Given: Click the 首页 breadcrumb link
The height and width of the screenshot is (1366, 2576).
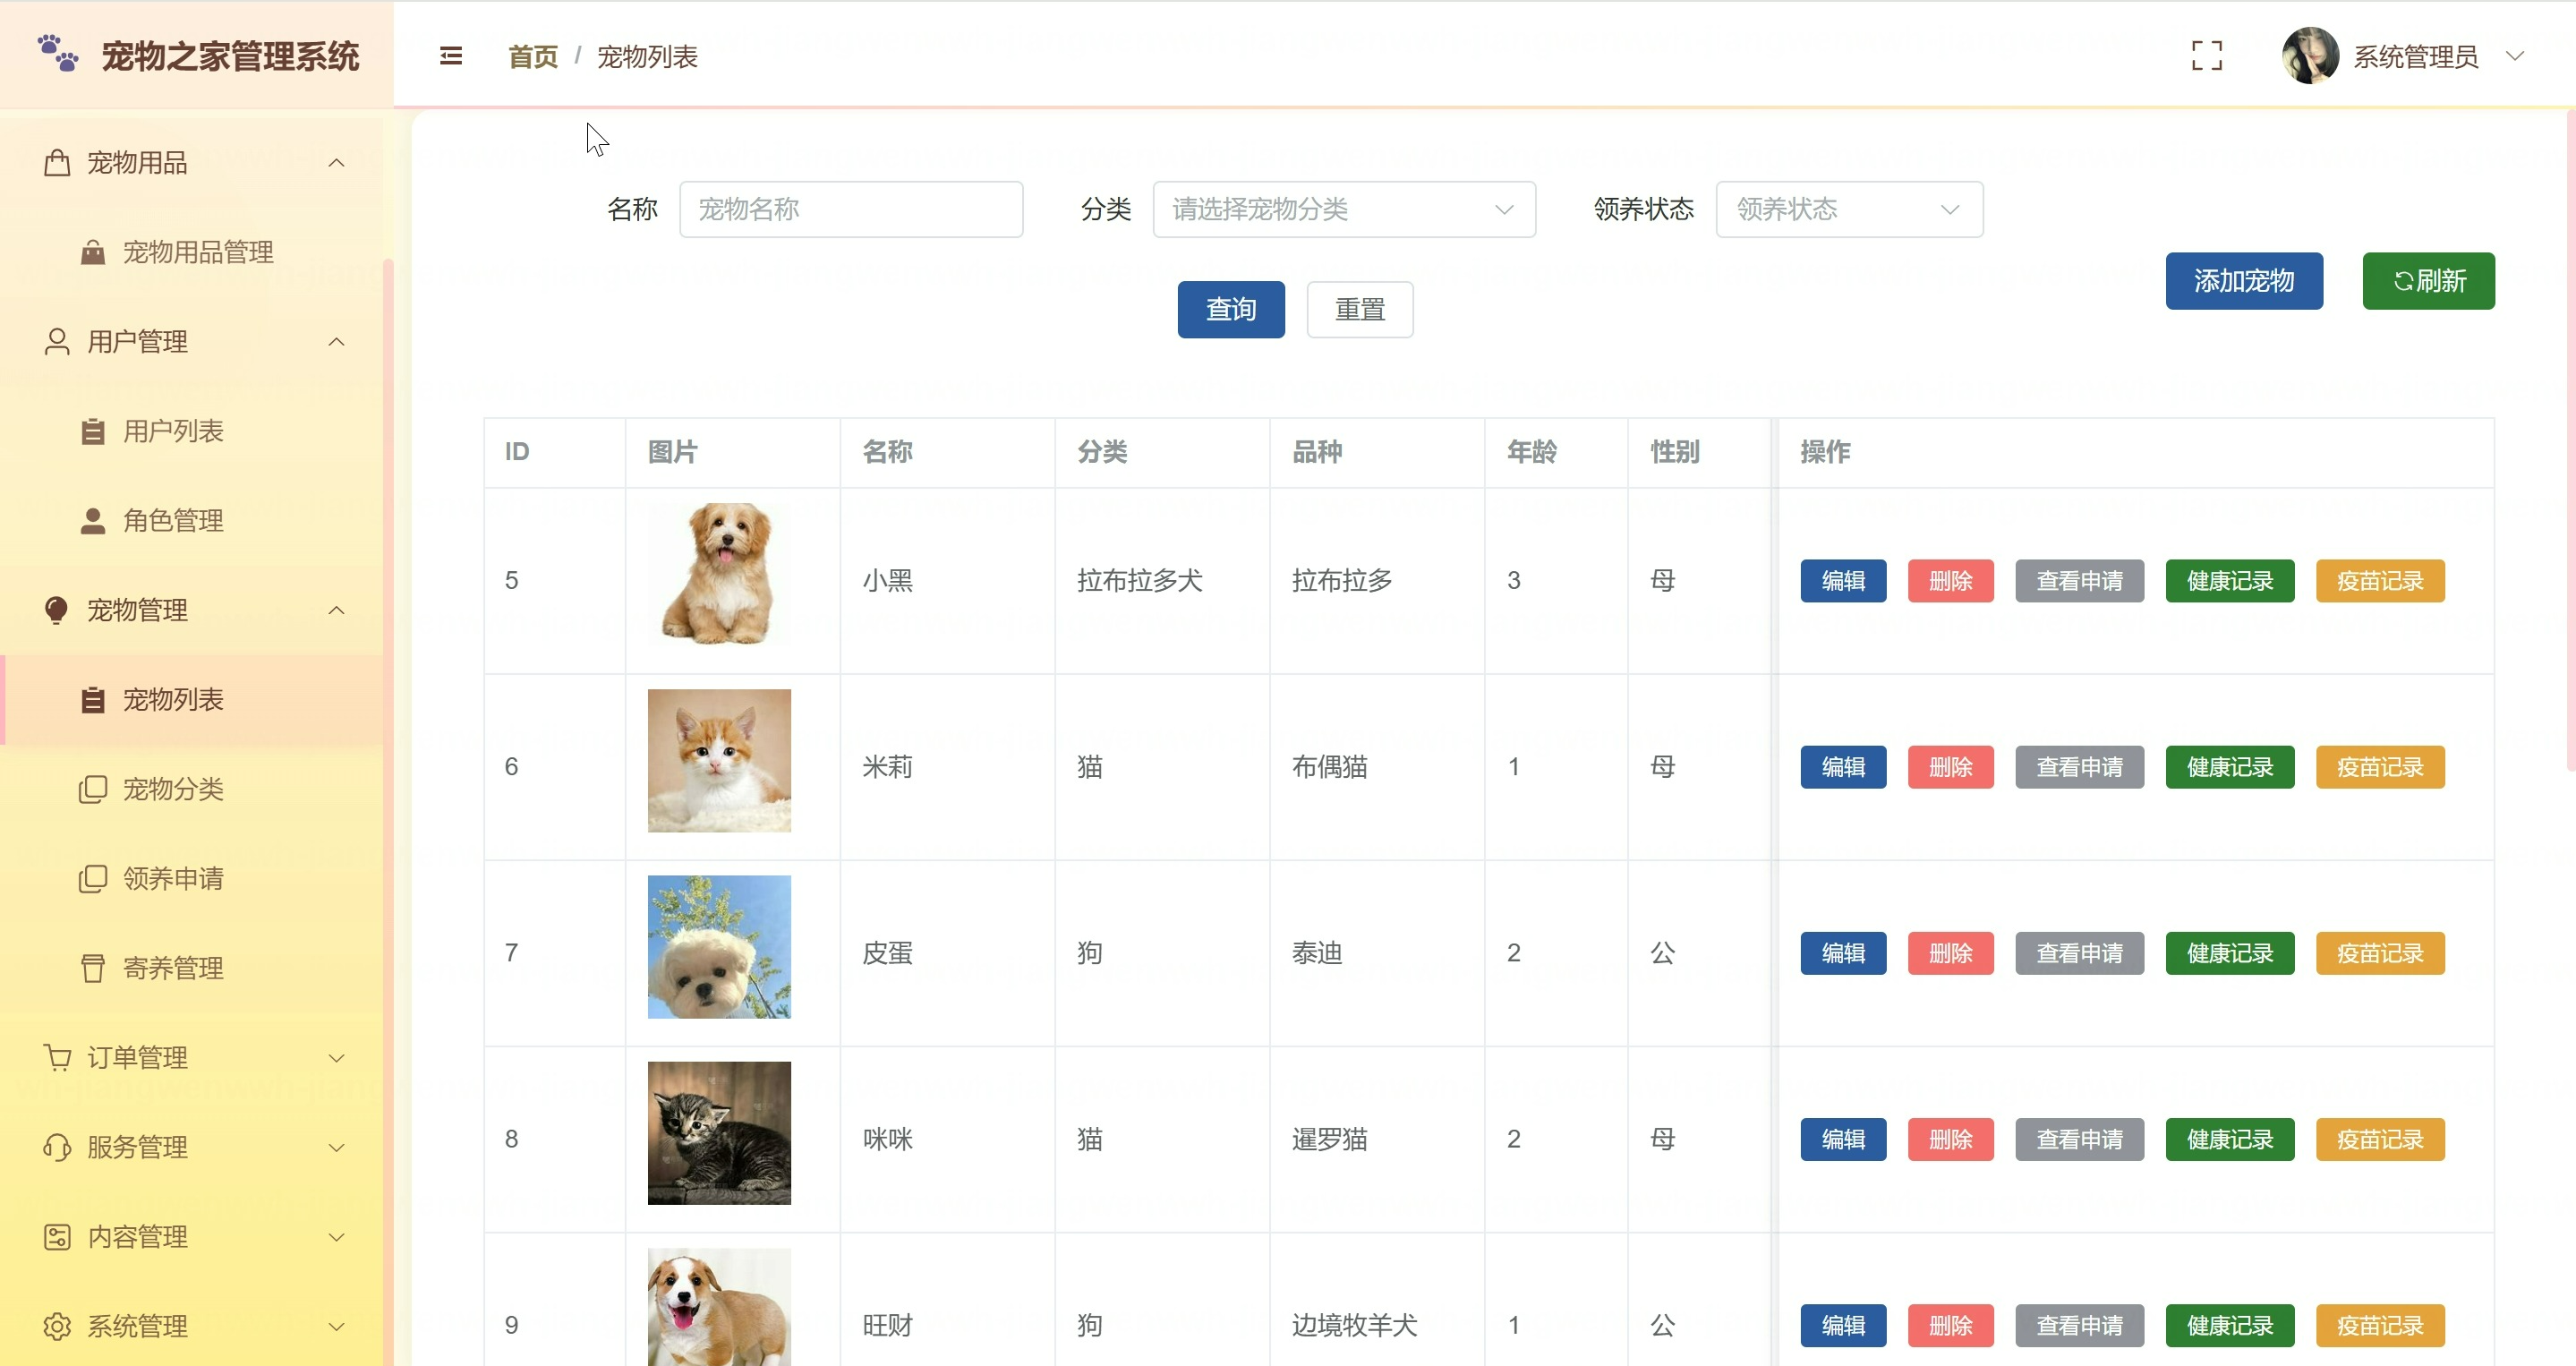Looking at the screenshot, I should (x=532, y=57).
